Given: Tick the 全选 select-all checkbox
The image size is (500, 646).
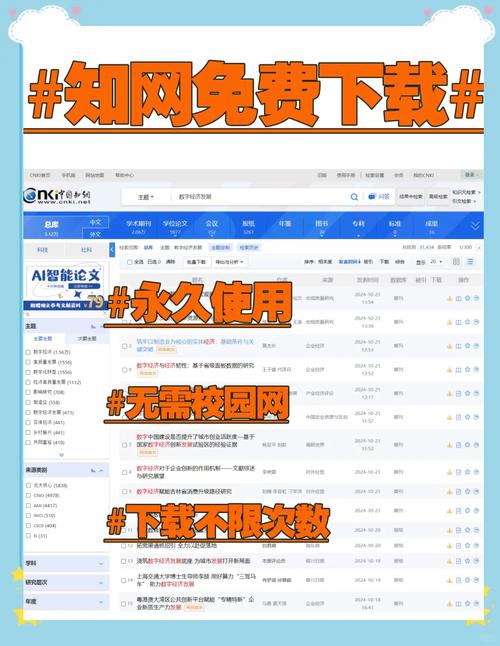Looking at the screenshot, I should 130,262.
